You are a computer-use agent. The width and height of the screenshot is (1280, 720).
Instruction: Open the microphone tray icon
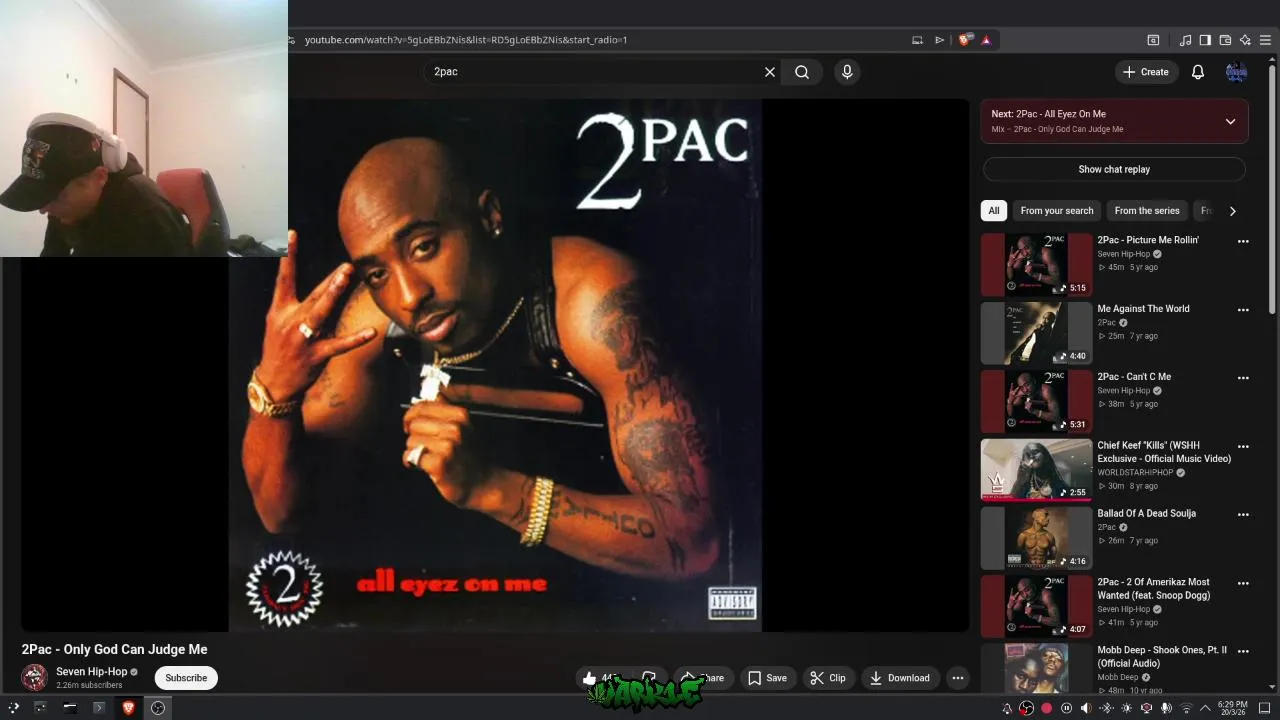1166,708
